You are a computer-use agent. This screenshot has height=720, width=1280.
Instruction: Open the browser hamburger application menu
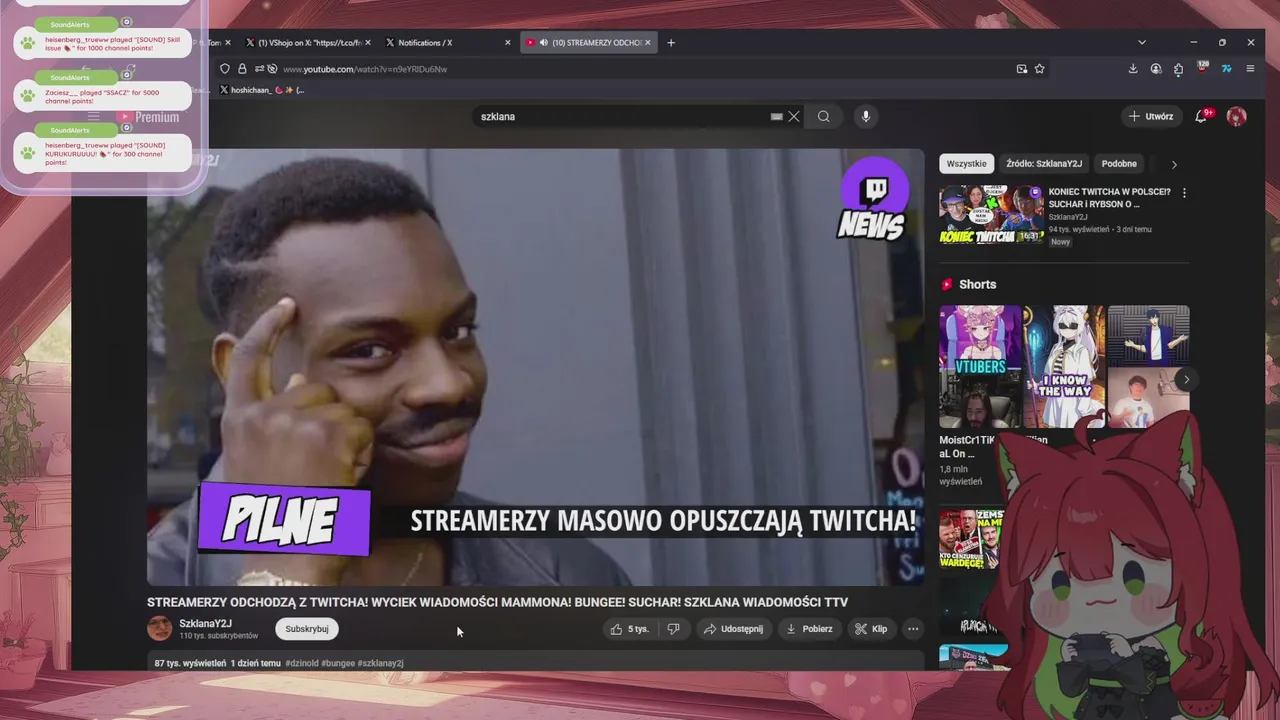(x=1250, y=69)
